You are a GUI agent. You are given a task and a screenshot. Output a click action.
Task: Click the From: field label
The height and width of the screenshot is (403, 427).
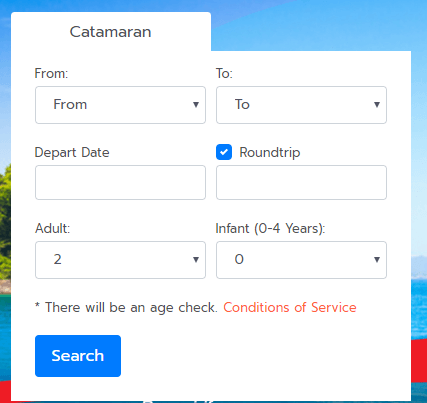pos(51,73)
